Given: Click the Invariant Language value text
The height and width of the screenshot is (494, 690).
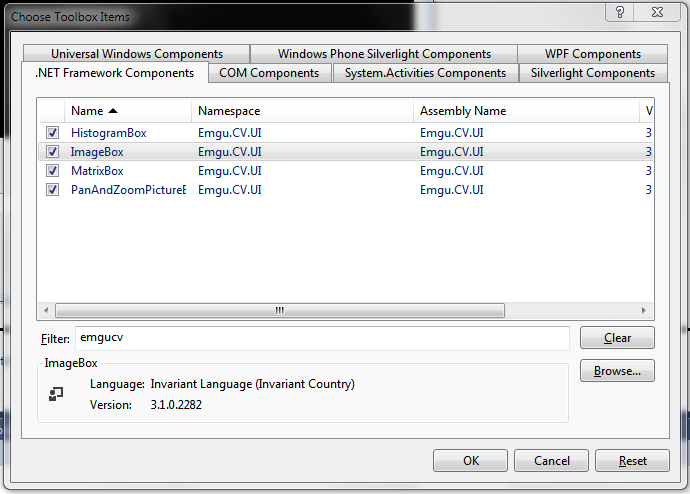Looking at the screenshot, I should point(253,384).
